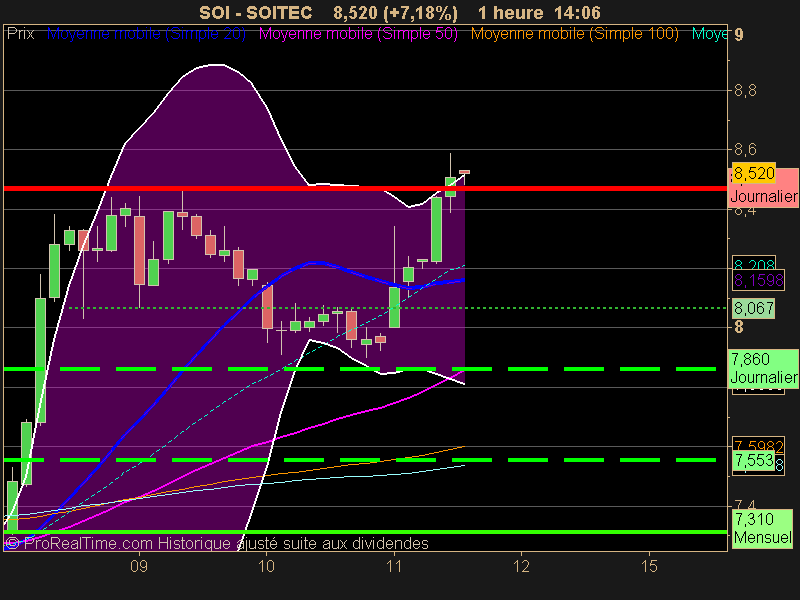Select the 8,520 (+7,18%) price quote
The image size is (800, 600).
395,12
